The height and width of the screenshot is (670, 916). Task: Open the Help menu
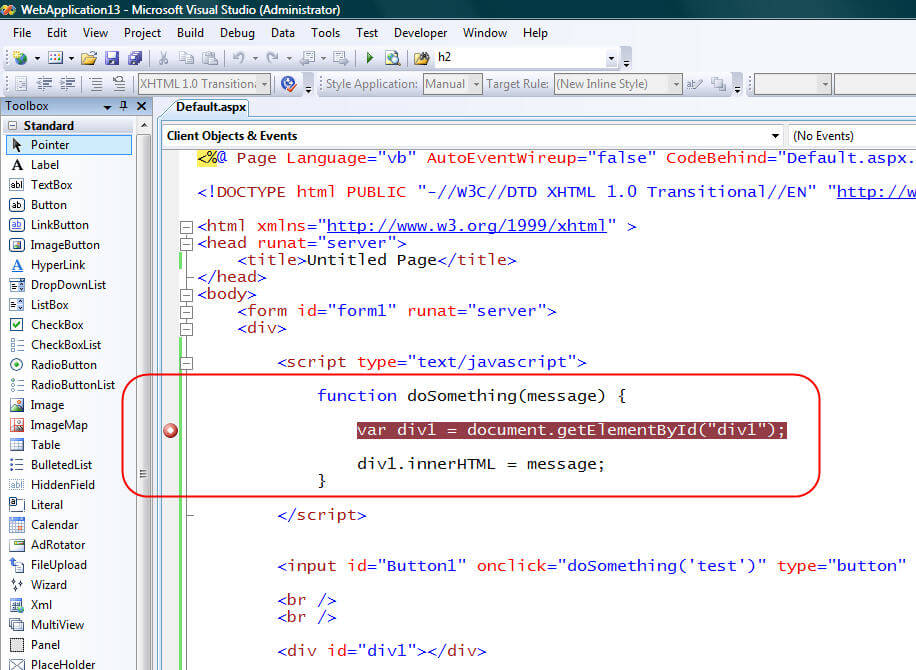click(535, 33)
